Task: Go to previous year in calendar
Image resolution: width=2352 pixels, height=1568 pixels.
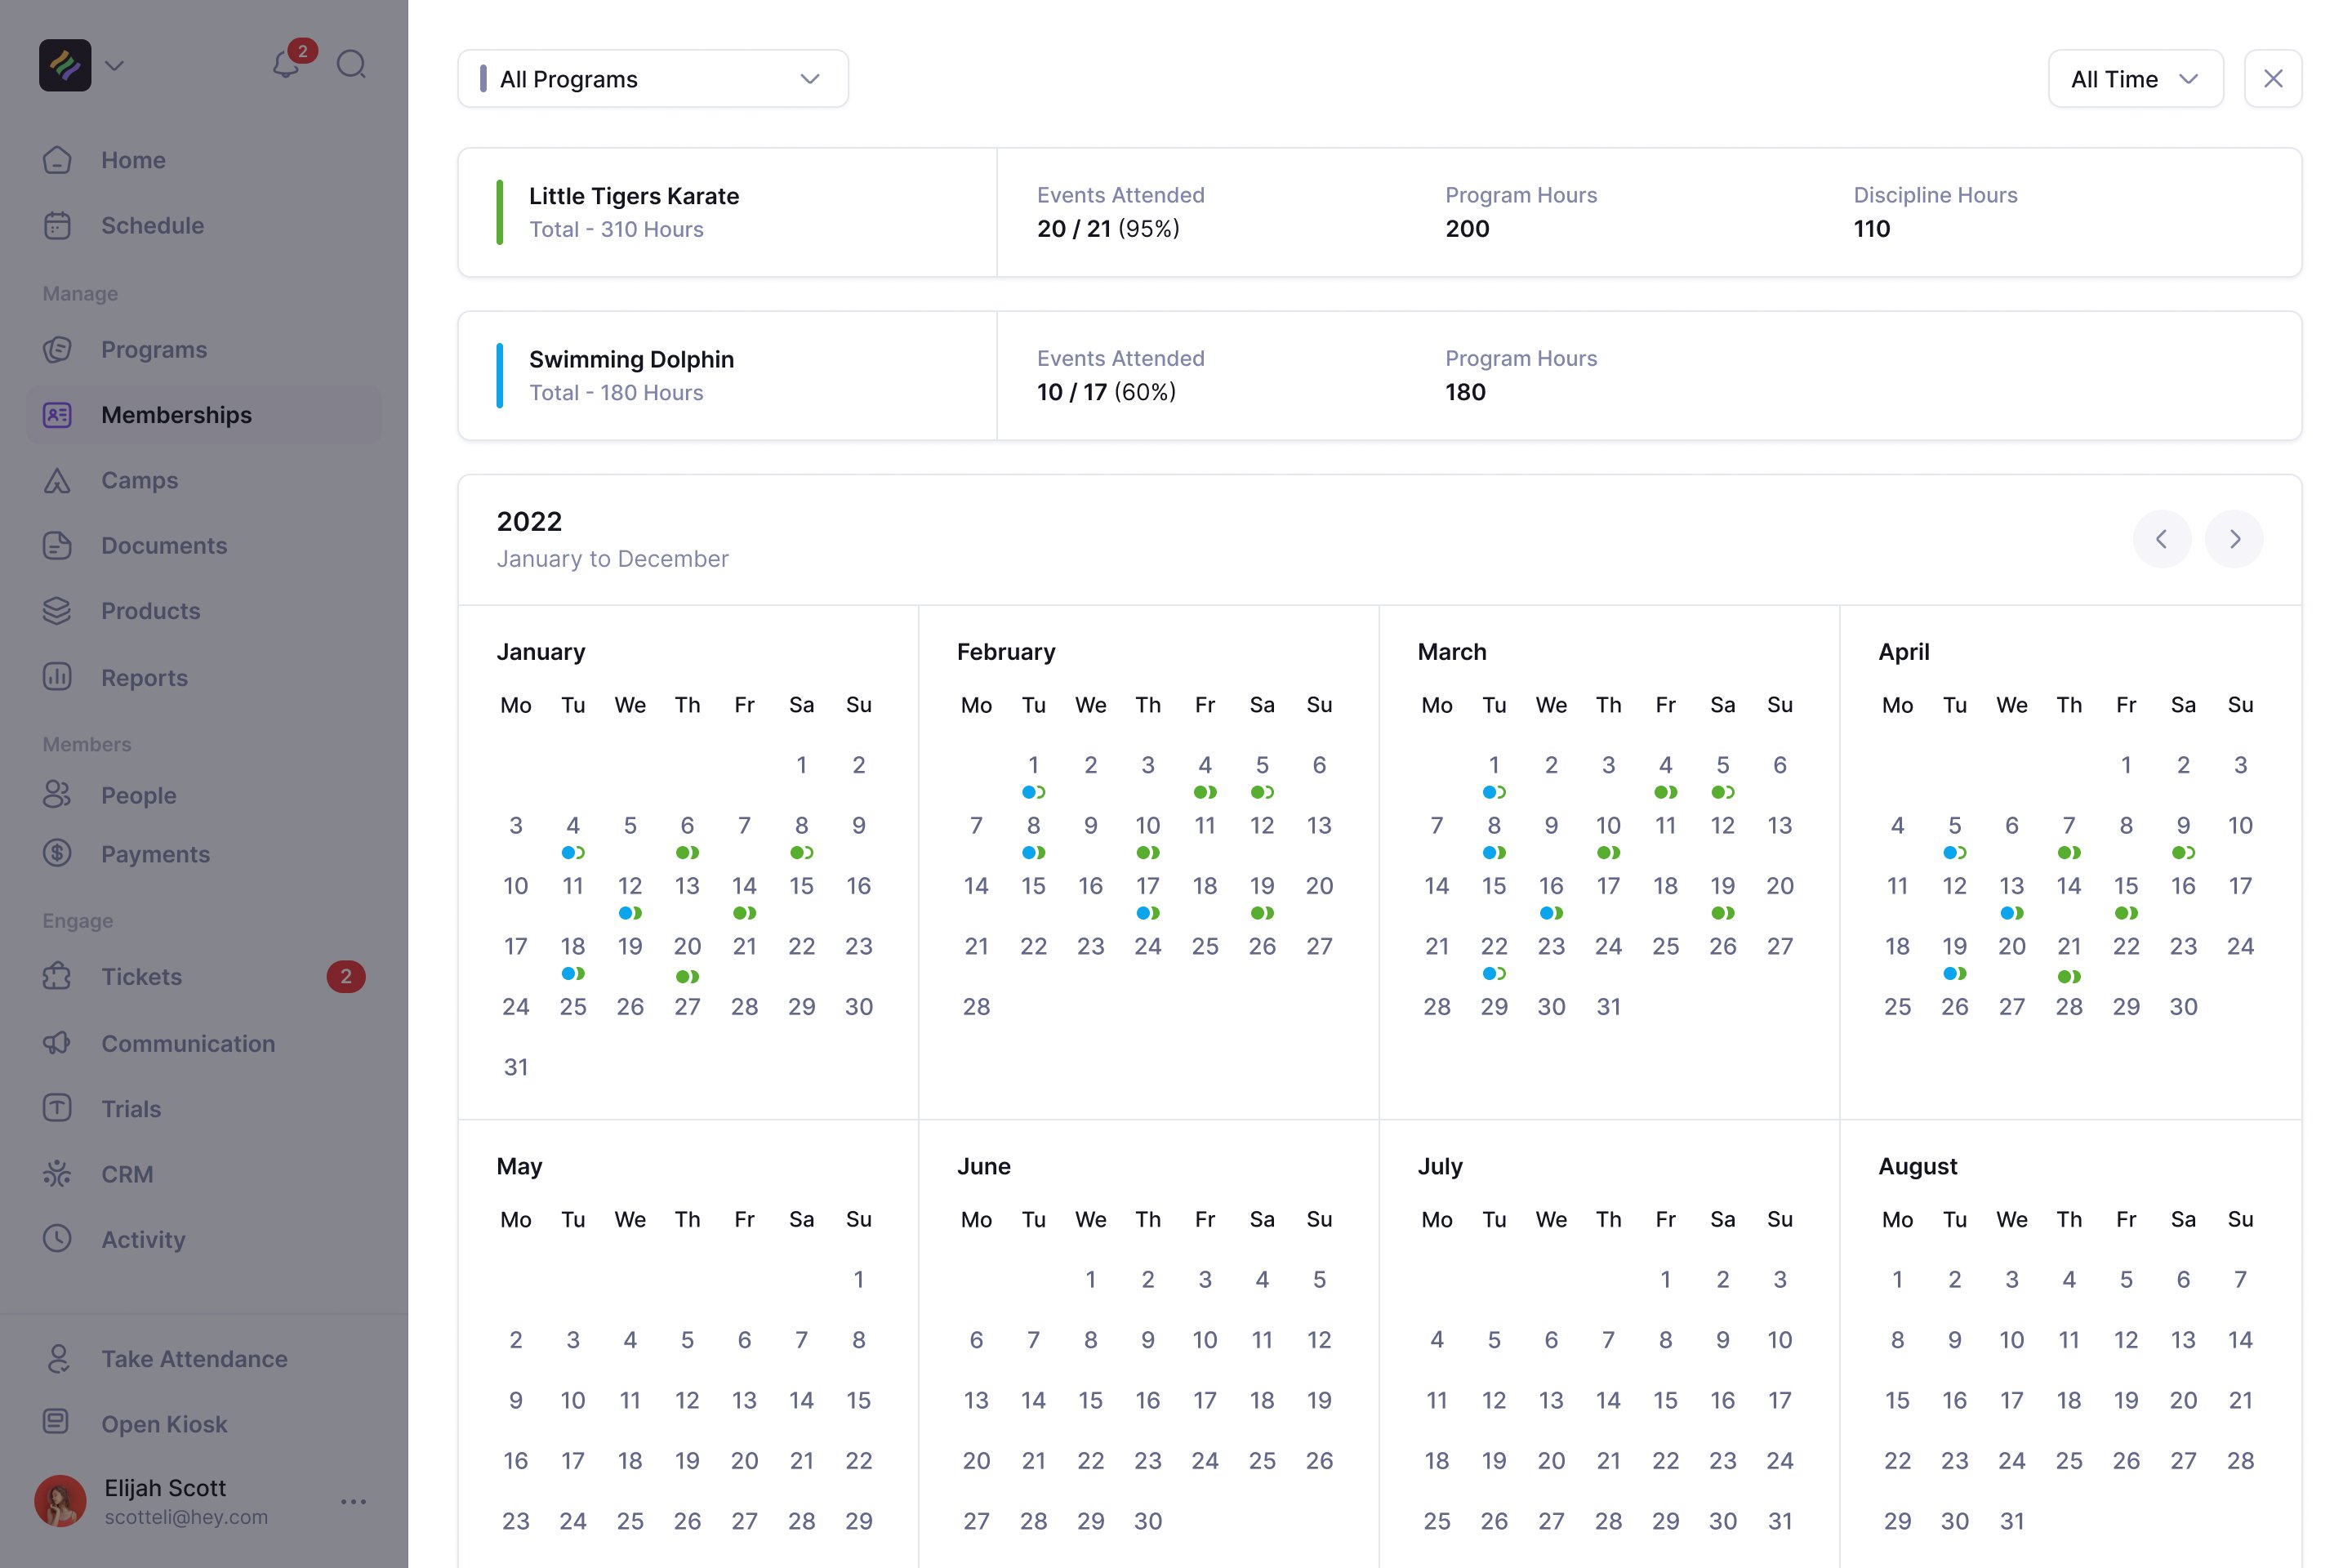Action: [2161, 540]
